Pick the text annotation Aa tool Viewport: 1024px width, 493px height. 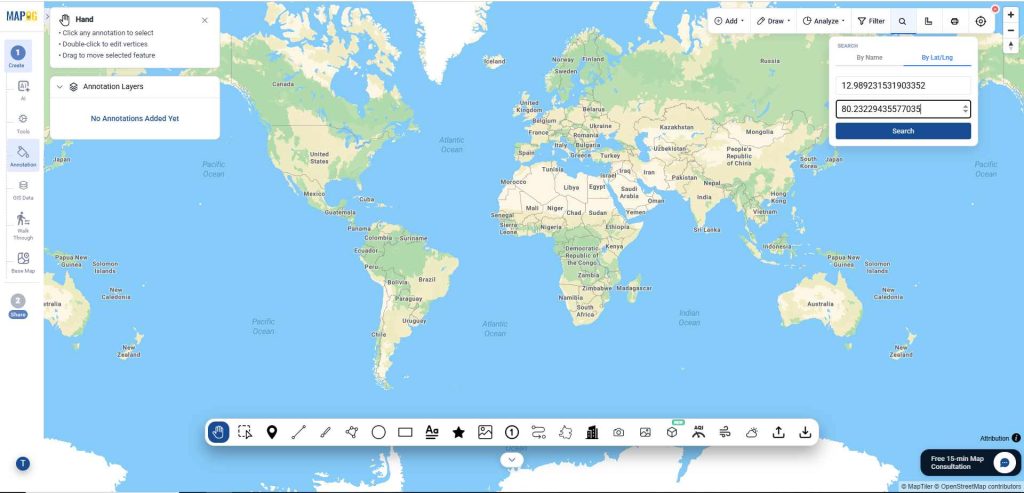[x=432, y=432]
